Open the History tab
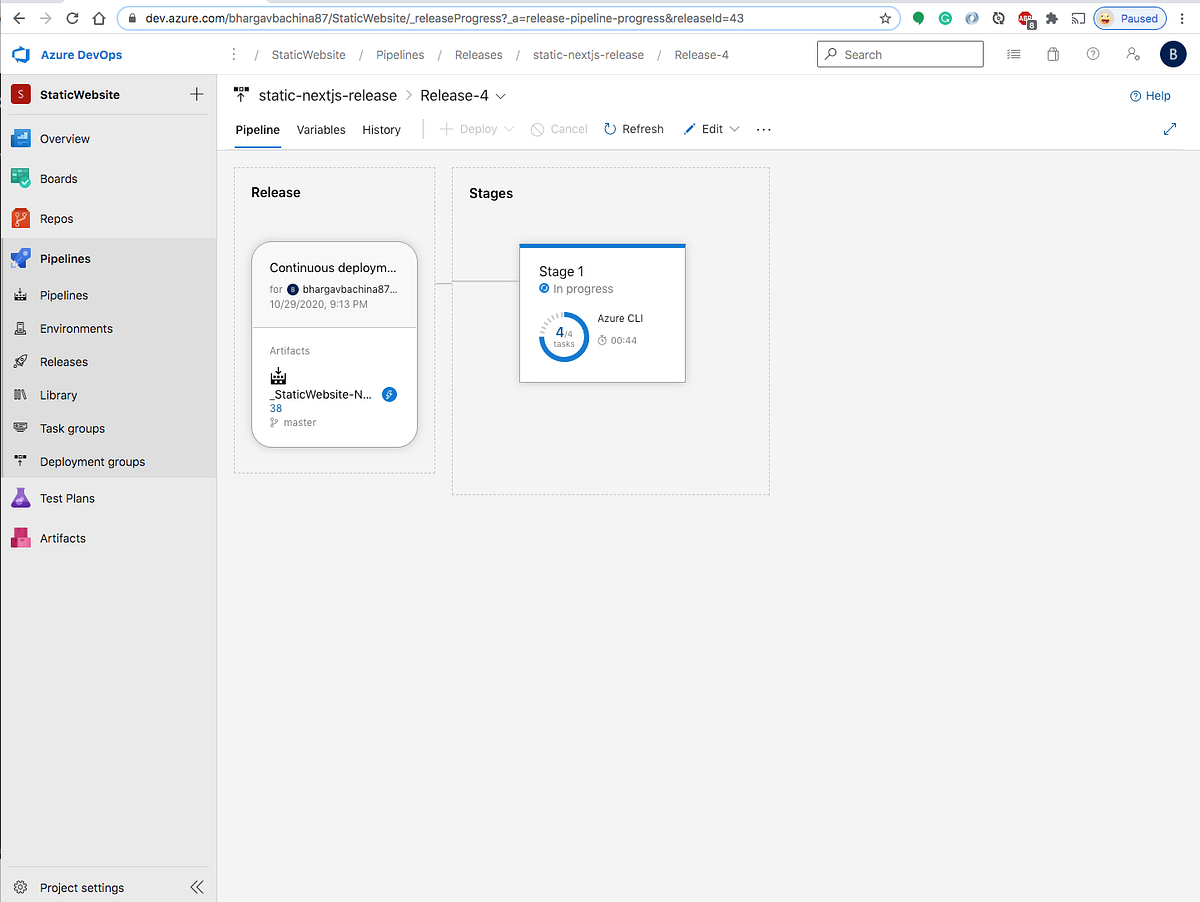The image size is (1200, 902). point(381,129)
